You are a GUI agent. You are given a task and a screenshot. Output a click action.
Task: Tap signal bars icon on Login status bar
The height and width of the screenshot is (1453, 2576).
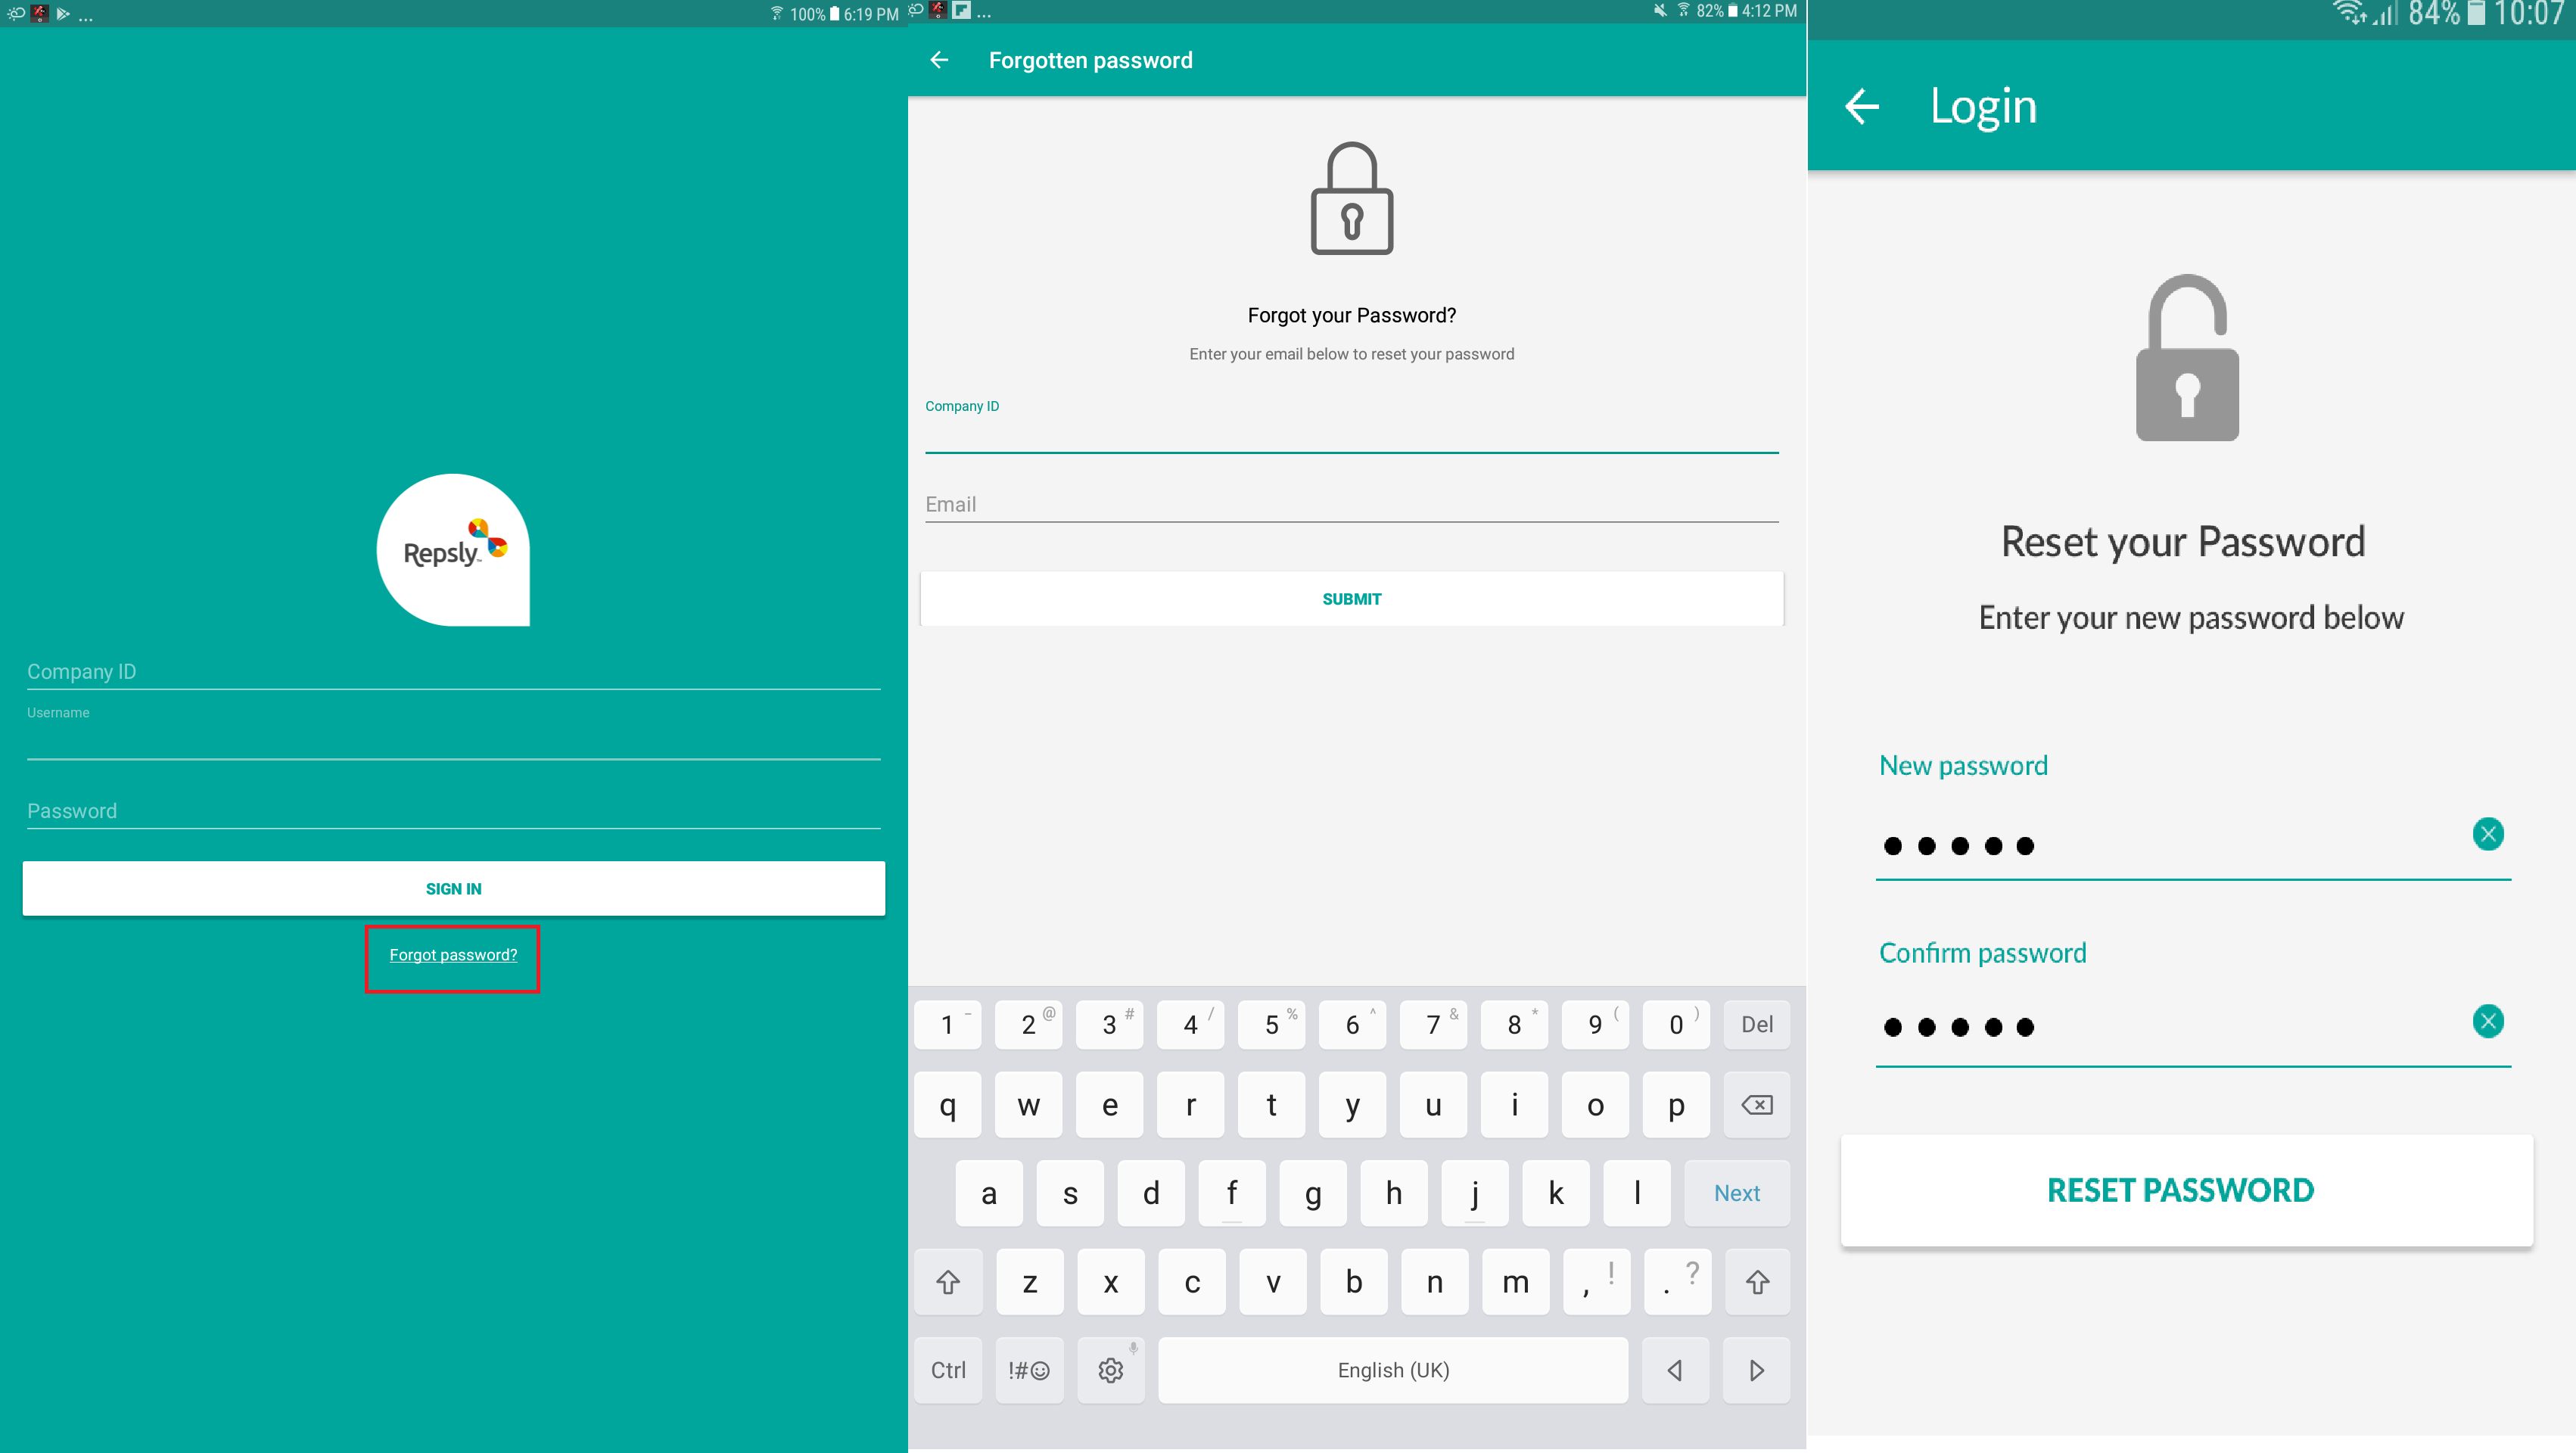coord(2386,13)
